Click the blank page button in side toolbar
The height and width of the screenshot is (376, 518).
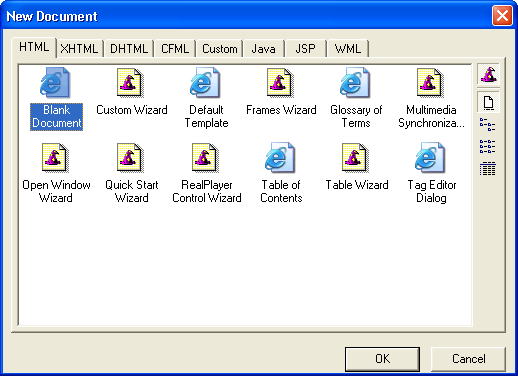488,102
